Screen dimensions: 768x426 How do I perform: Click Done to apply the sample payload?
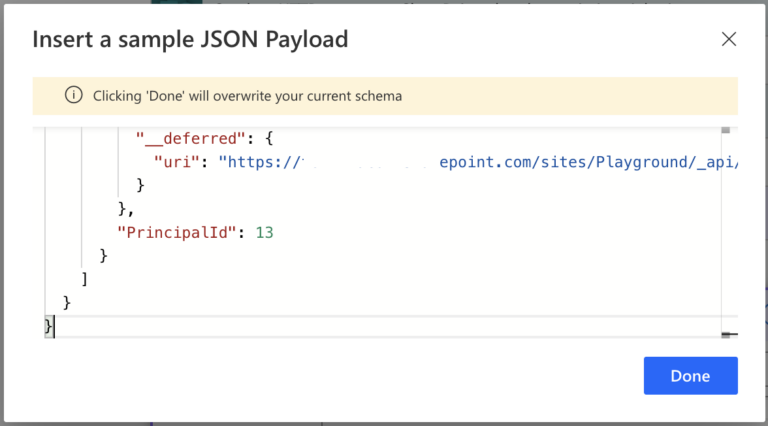691,376
